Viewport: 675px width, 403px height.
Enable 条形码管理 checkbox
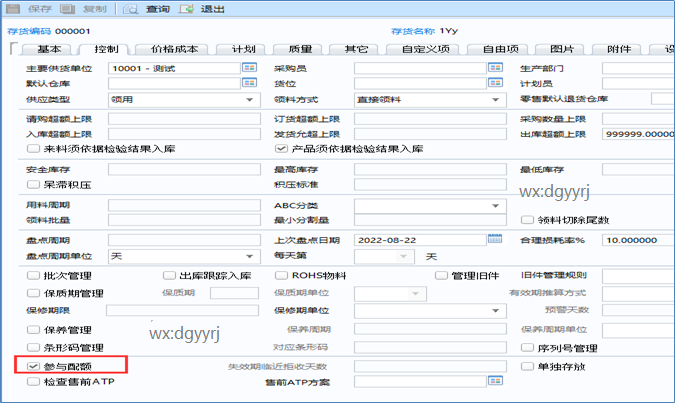33,347
